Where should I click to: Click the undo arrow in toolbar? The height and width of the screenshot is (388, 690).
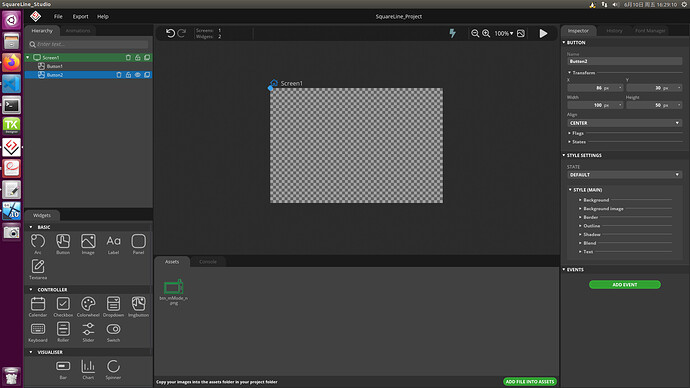[170, 33]
